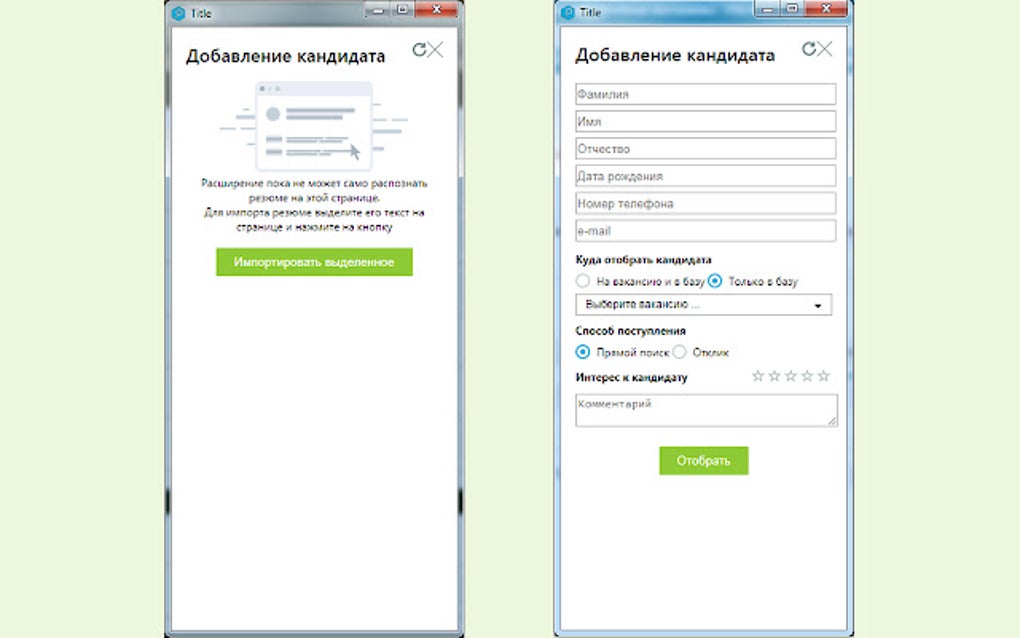1020x638 pixels.
Task: Set candidate interest to one star
Action: [758, 376]
